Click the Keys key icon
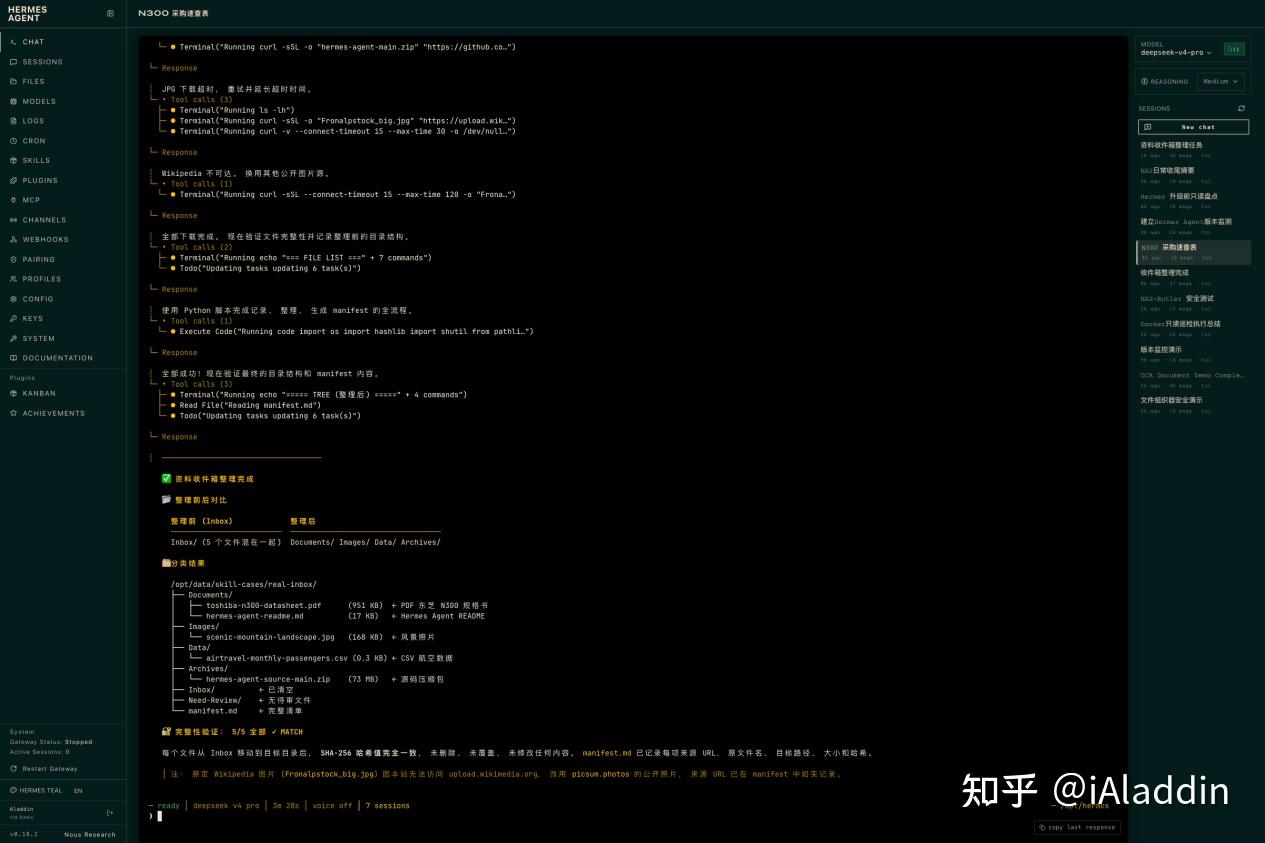Screen dimensions: 1265x843 coord(13,318)
